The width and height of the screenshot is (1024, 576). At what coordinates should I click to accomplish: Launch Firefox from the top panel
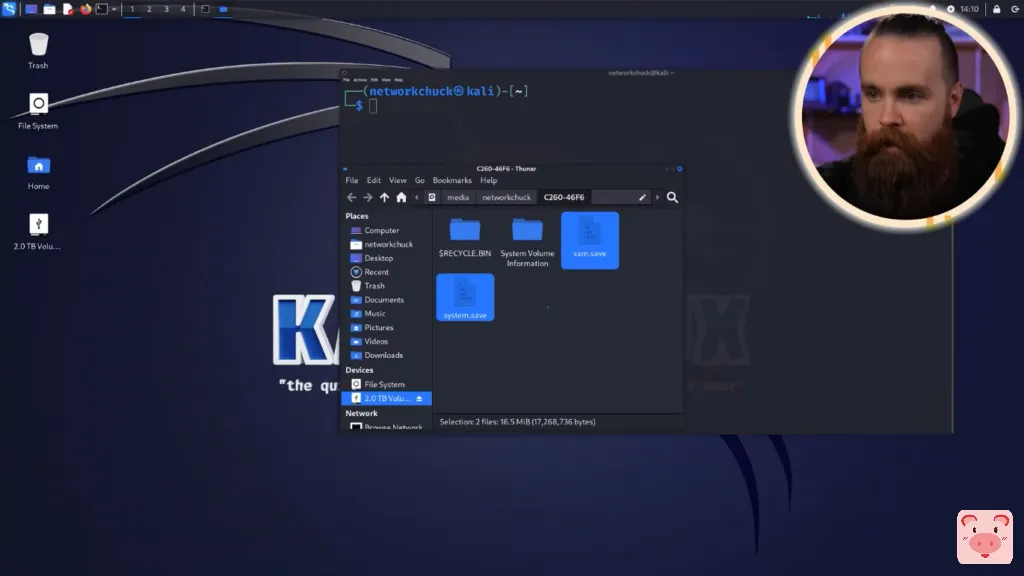[x=86, y=9]
